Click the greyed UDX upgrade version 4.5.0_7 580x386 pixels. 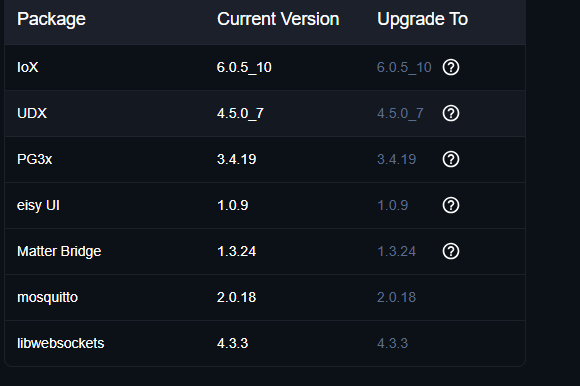click(400, 114)
